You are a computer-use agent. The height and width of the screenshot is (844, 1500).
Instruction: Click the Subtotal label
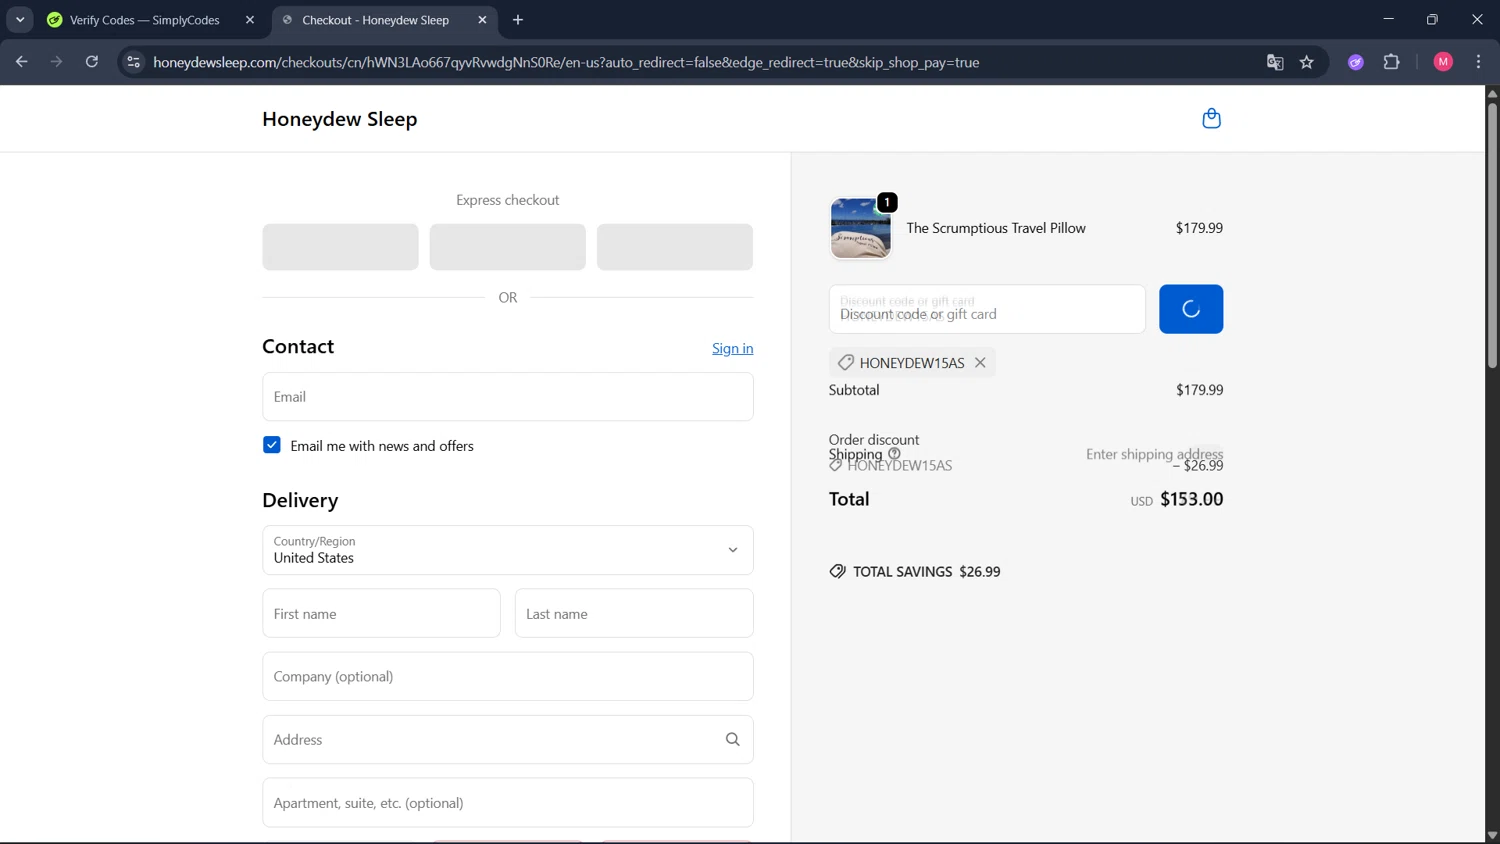pos(854,390)
